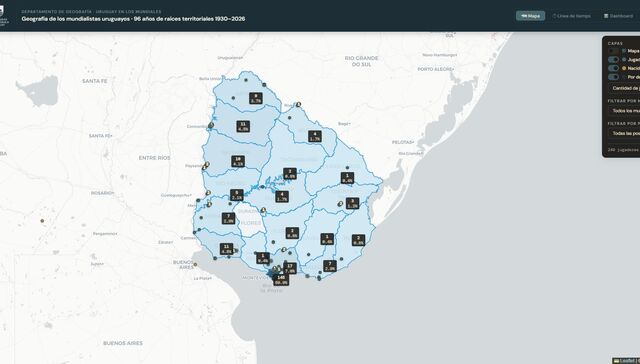Click the Colonia department label showing 11
Viewport: 640px width, 364px height.
coord(226,249)
